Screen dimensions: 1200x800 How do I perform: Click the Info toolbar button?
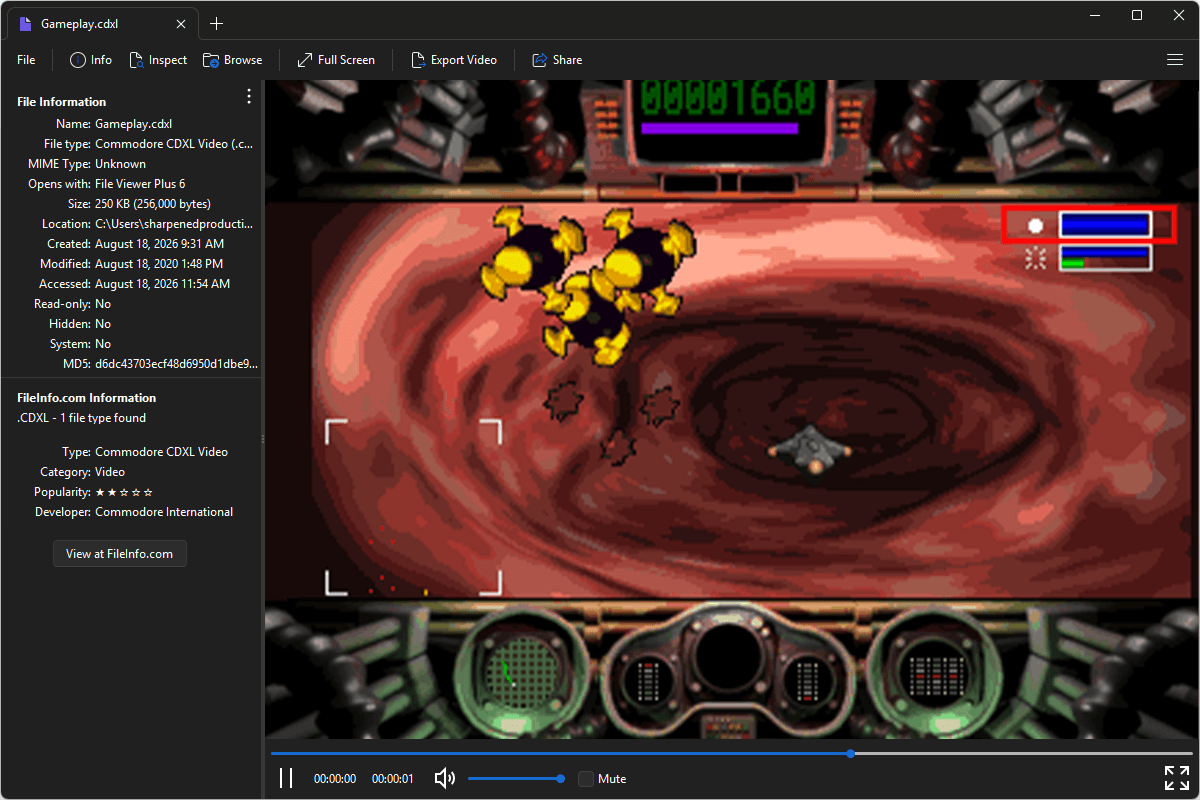click(x=91, y=60)
